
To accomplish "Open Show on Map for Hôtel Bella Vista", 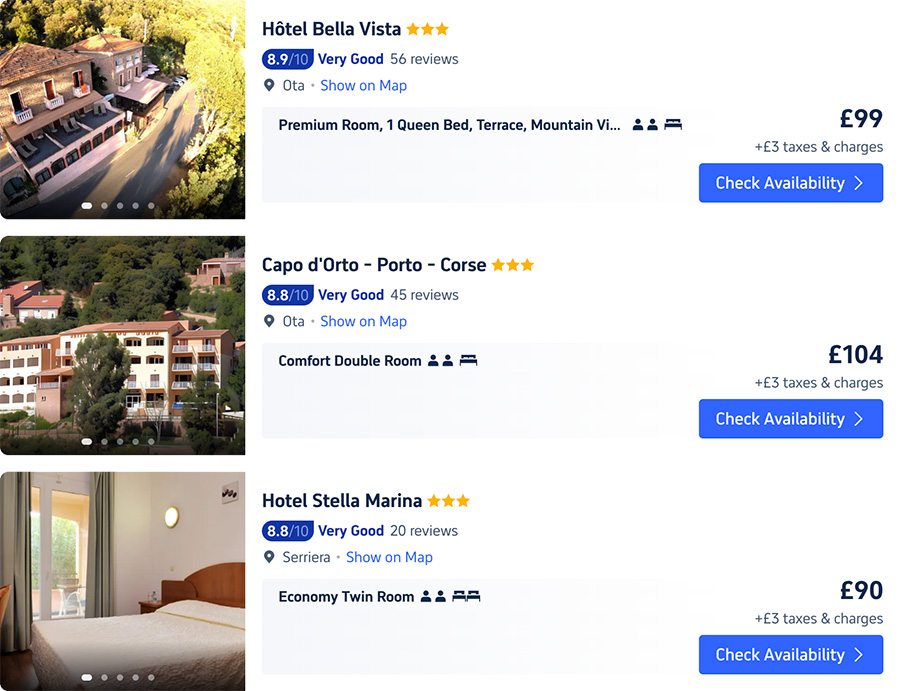I will [363, 85].
